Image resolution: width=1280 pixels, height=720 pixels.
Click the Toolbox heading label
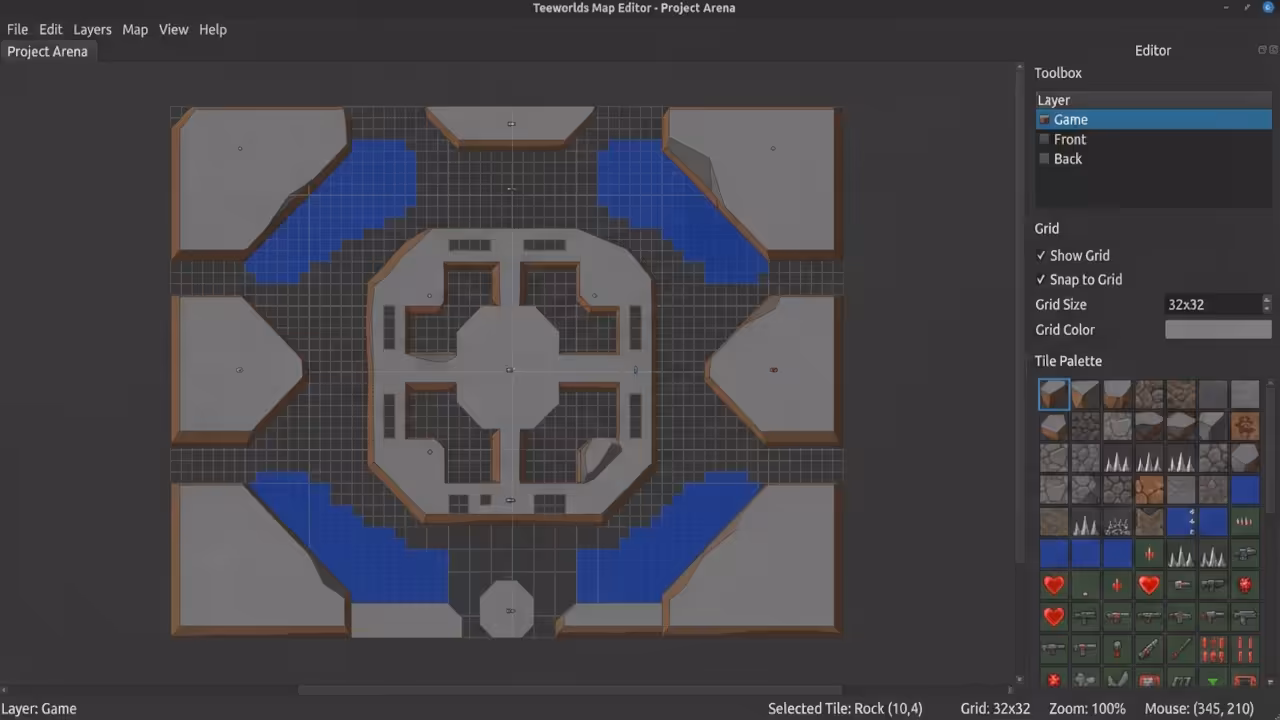(x=1058, y=73)
